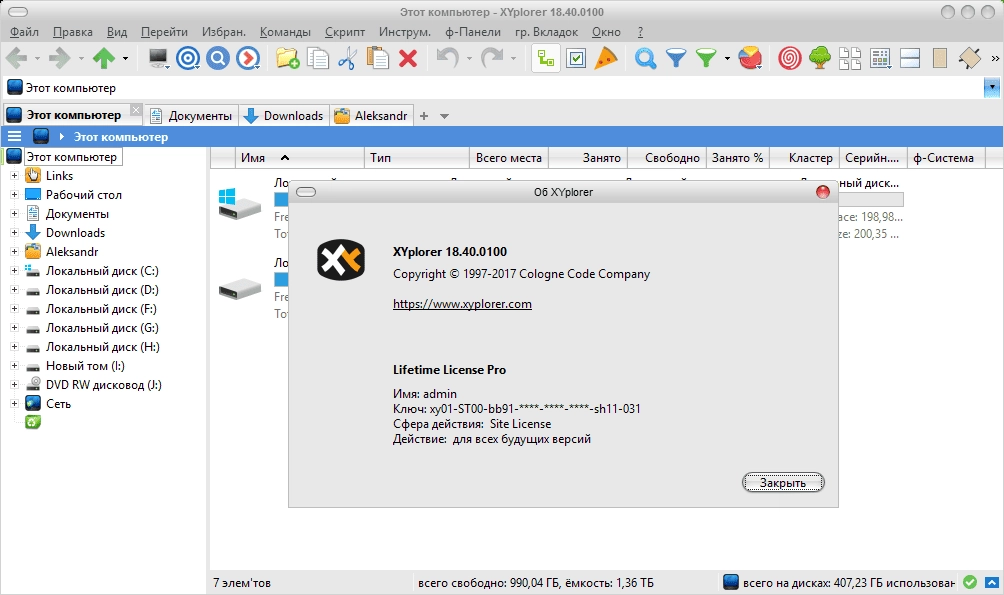Click the diamond tag icon in toolbar
Viewport: 1004px width, 595px height.
point(970,58)
